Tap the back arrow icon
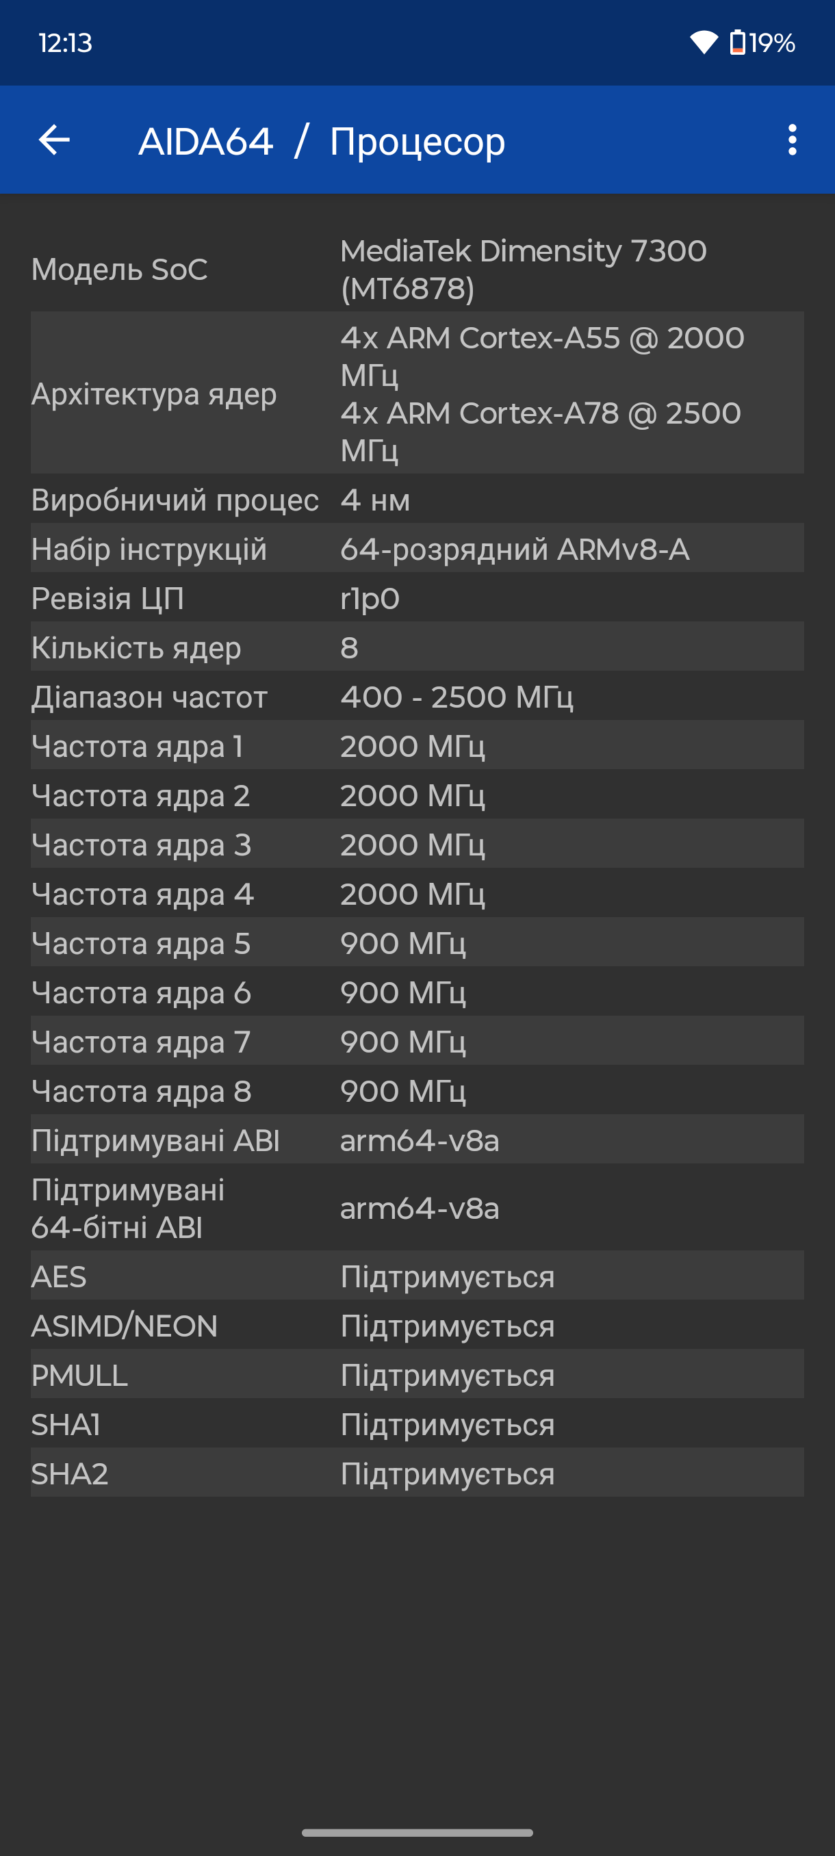835x1856 pixels. click(x=54, y=140)
